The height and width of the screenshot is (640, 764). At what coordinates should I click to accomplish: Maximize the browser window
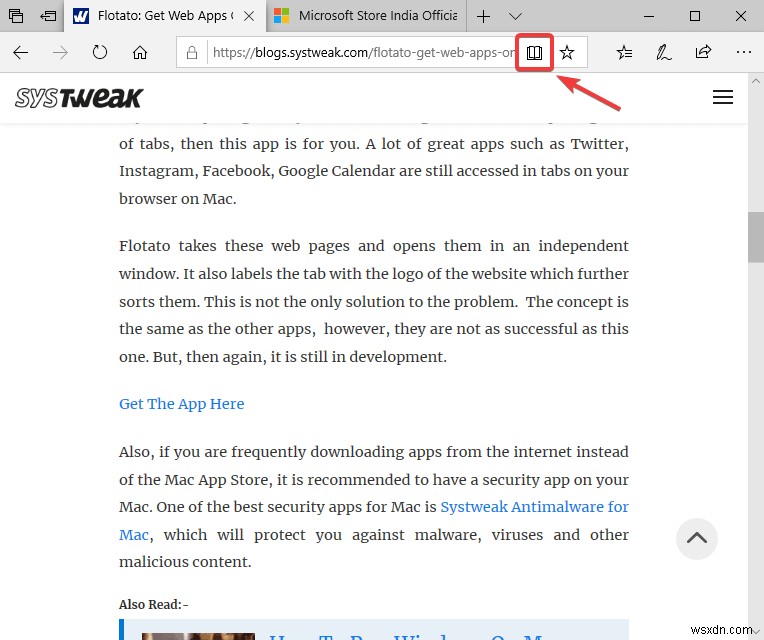point(695,17)
